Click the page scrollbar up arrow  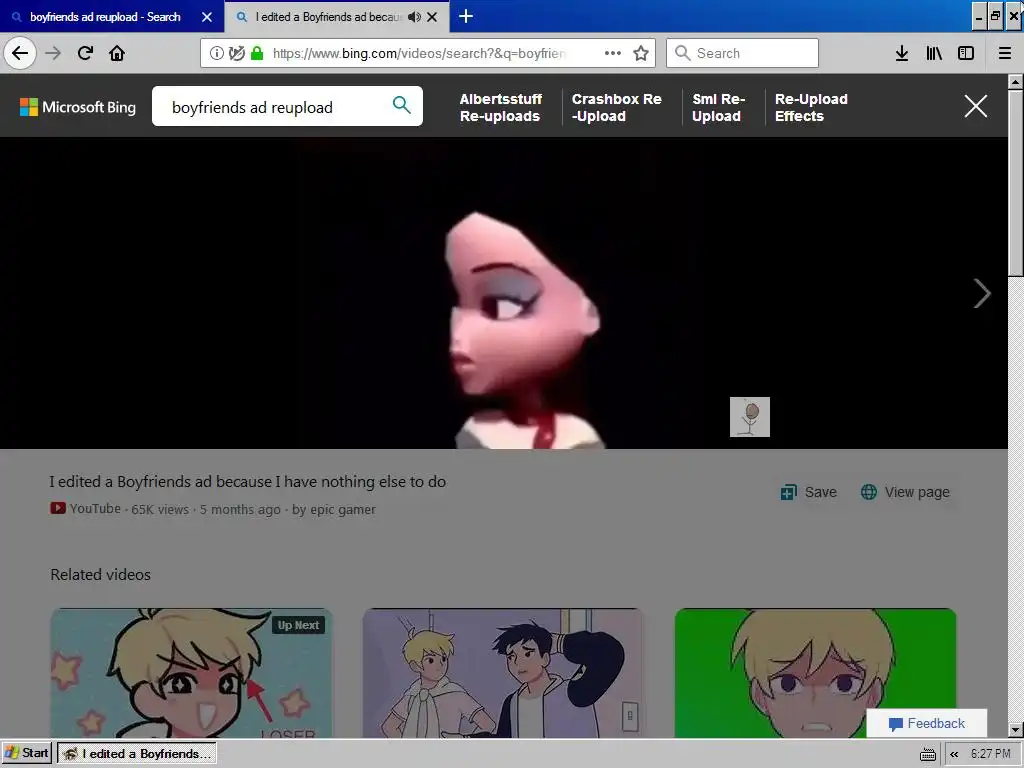pyautogui.click(x=1016, y=82)
